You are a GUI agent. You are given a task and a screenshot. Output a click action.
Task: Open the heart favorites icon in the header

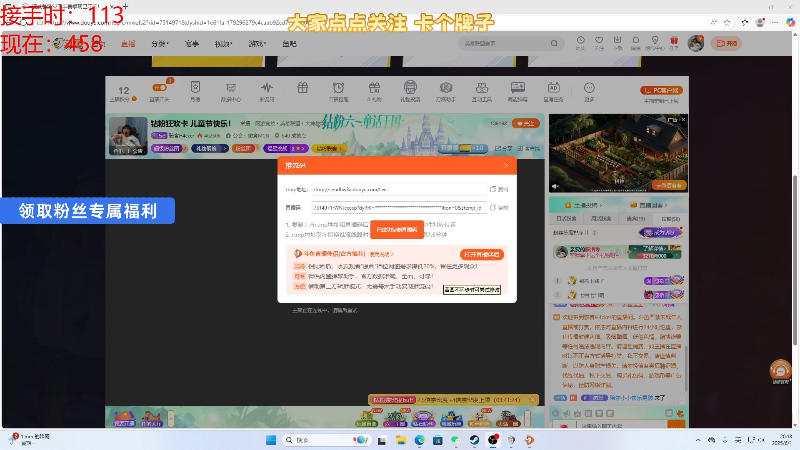pos(599,42)
